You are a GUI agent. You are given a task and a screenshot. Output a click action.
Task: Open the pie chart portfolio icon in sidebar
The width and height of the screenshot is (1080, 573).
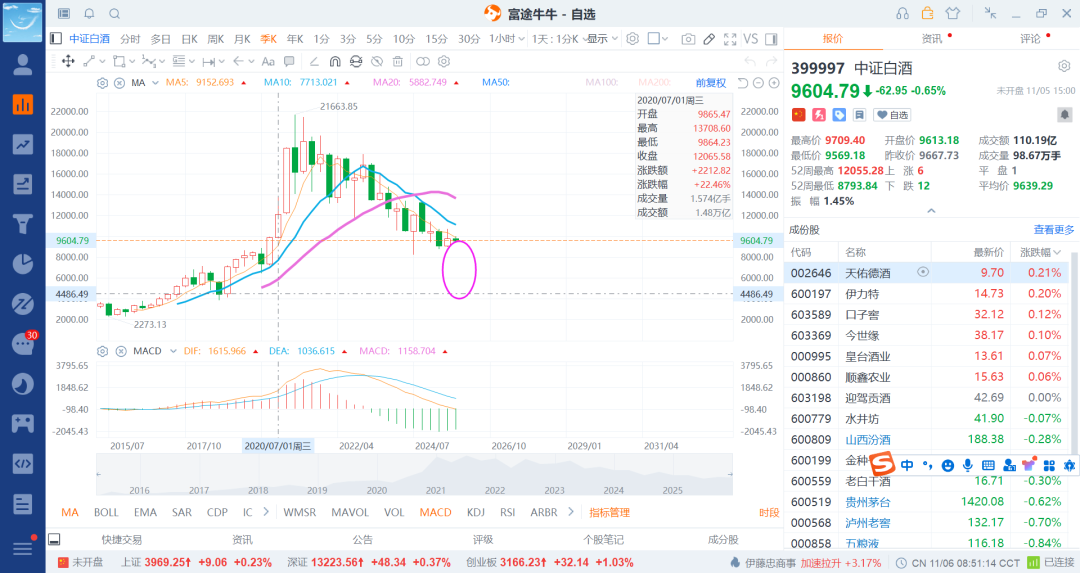[23, 264]
